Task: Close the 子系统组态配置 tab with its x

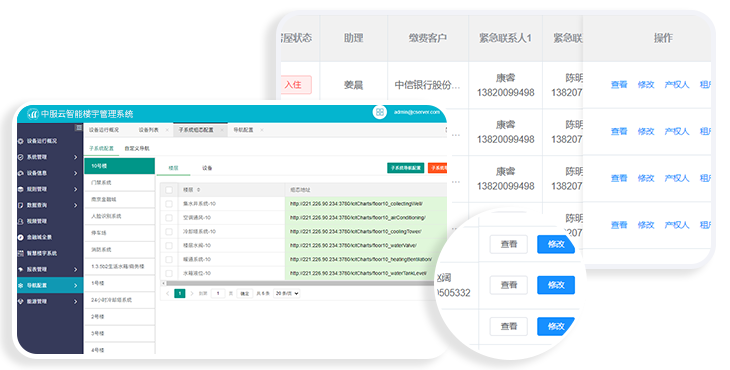Action: click(222, 130)
